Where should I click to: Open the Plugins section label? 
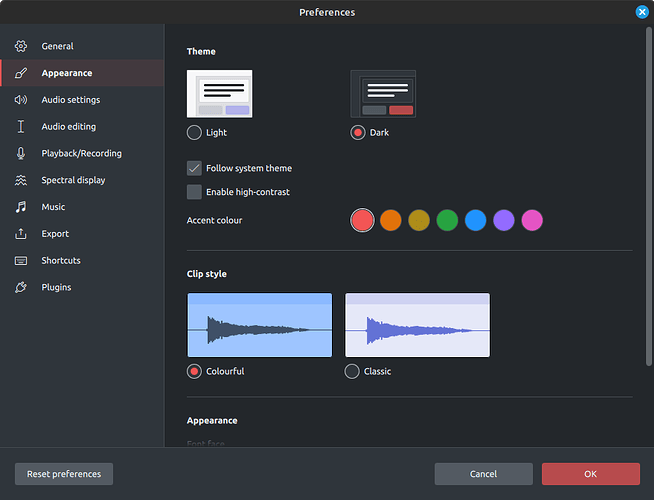pos(56,287)
